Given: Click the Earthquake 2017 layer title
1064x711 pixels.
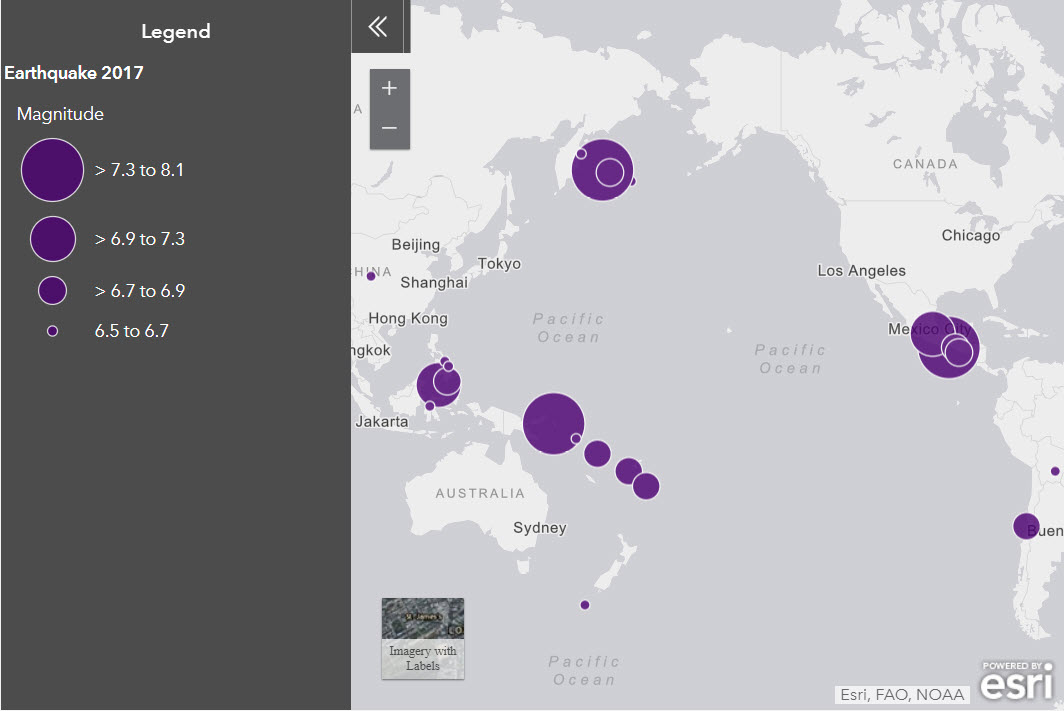Looking at the screenshot, I should 74,73.
